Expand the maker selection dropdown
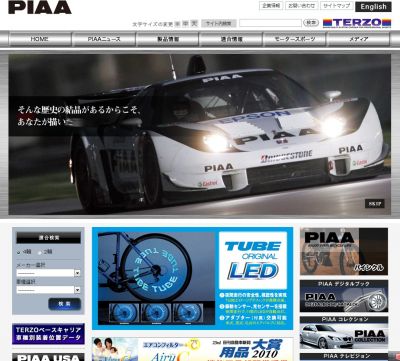Image resolution: width=400 pixels, height=361 pixels. pos(48,273)
